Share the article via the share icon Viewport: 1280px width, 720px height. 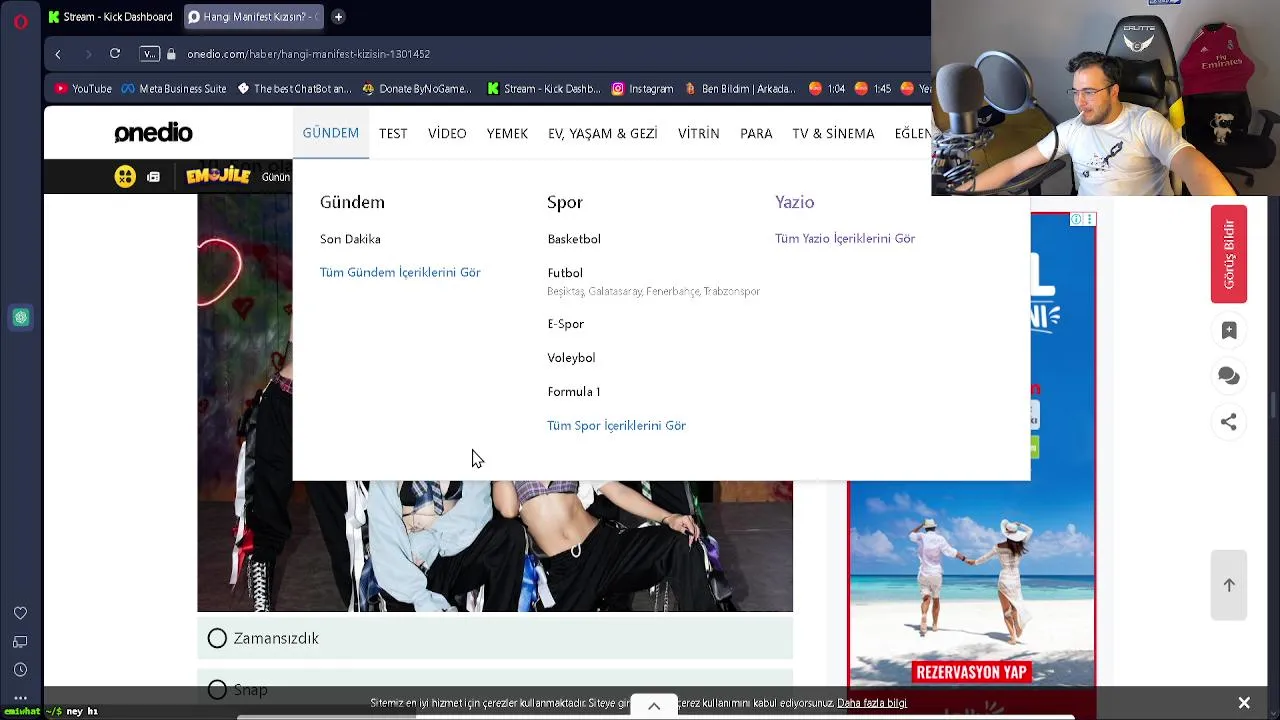pos(1229,422)
